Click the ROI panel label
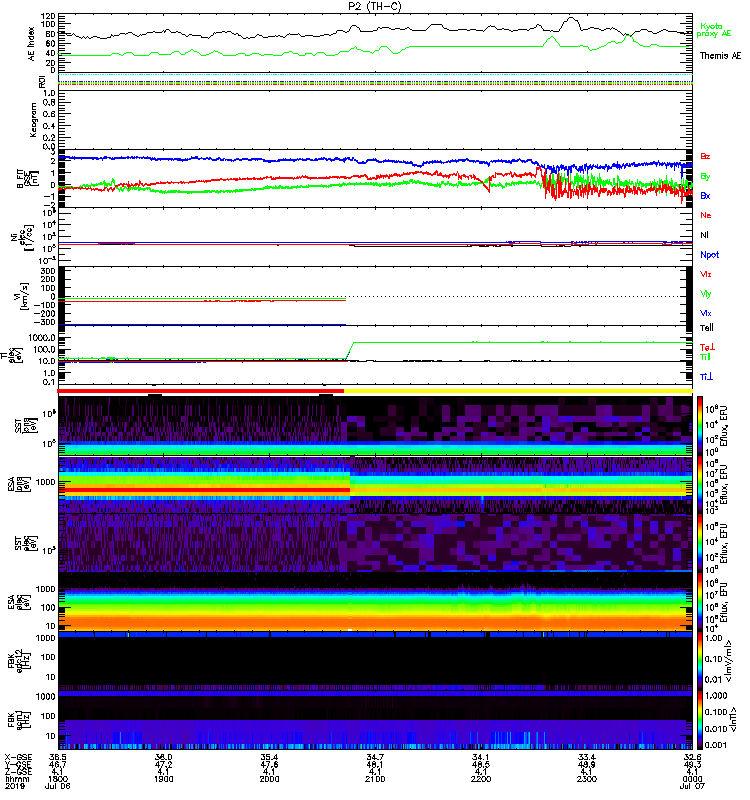 (x=42, y=82)
